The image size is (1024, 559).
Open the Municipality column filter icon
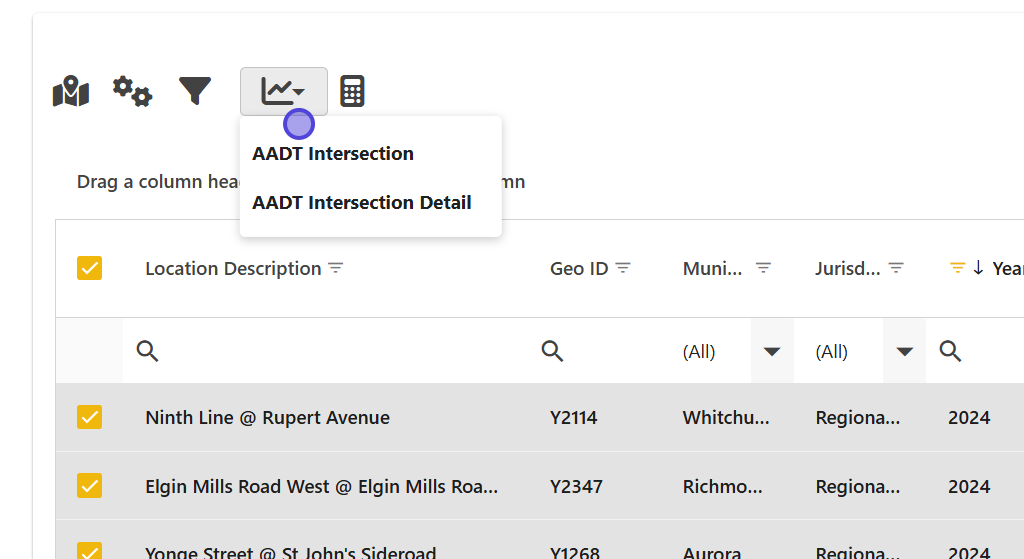click(763, 268)
